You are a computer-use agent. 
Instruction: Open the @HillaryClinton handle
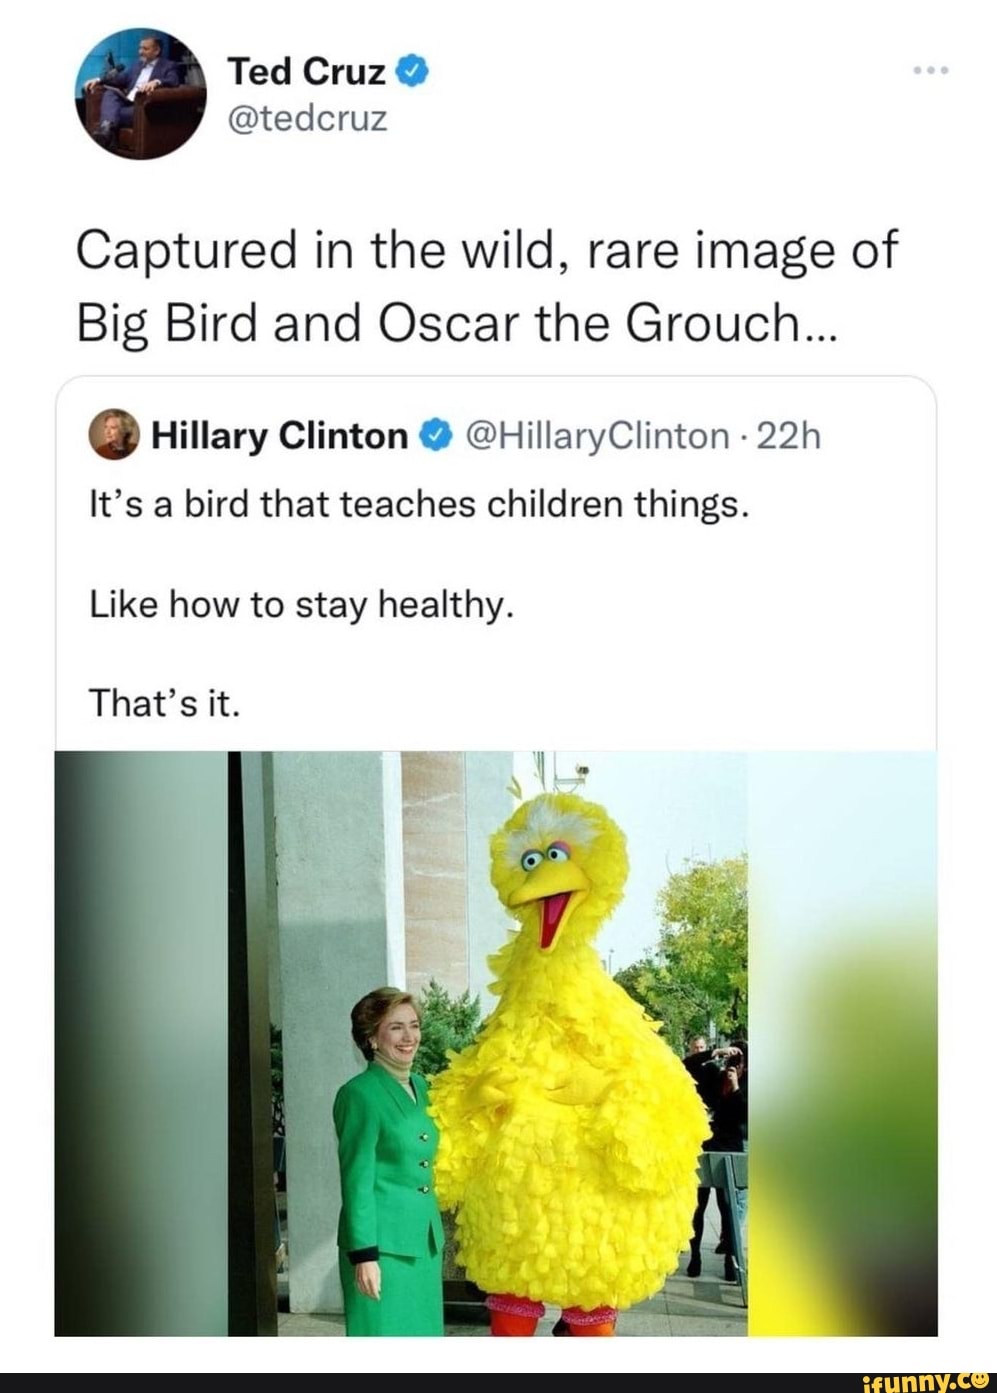coord(593,436)
